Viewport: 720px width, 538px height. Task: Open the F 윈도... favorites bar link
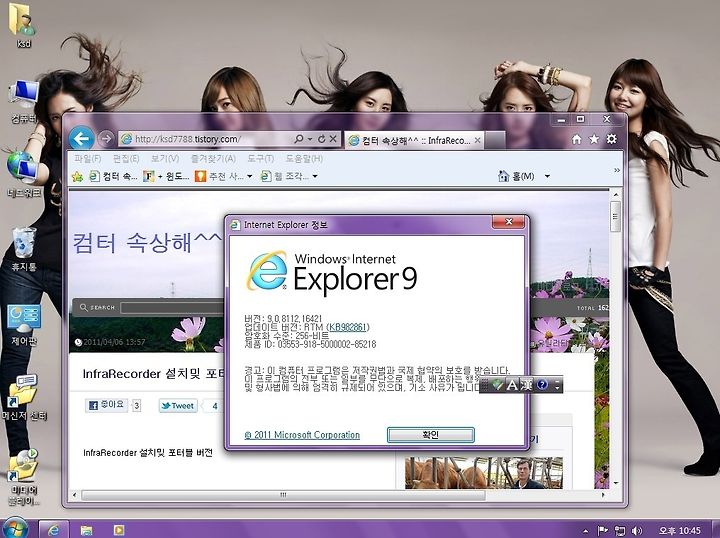click(166, 176)
